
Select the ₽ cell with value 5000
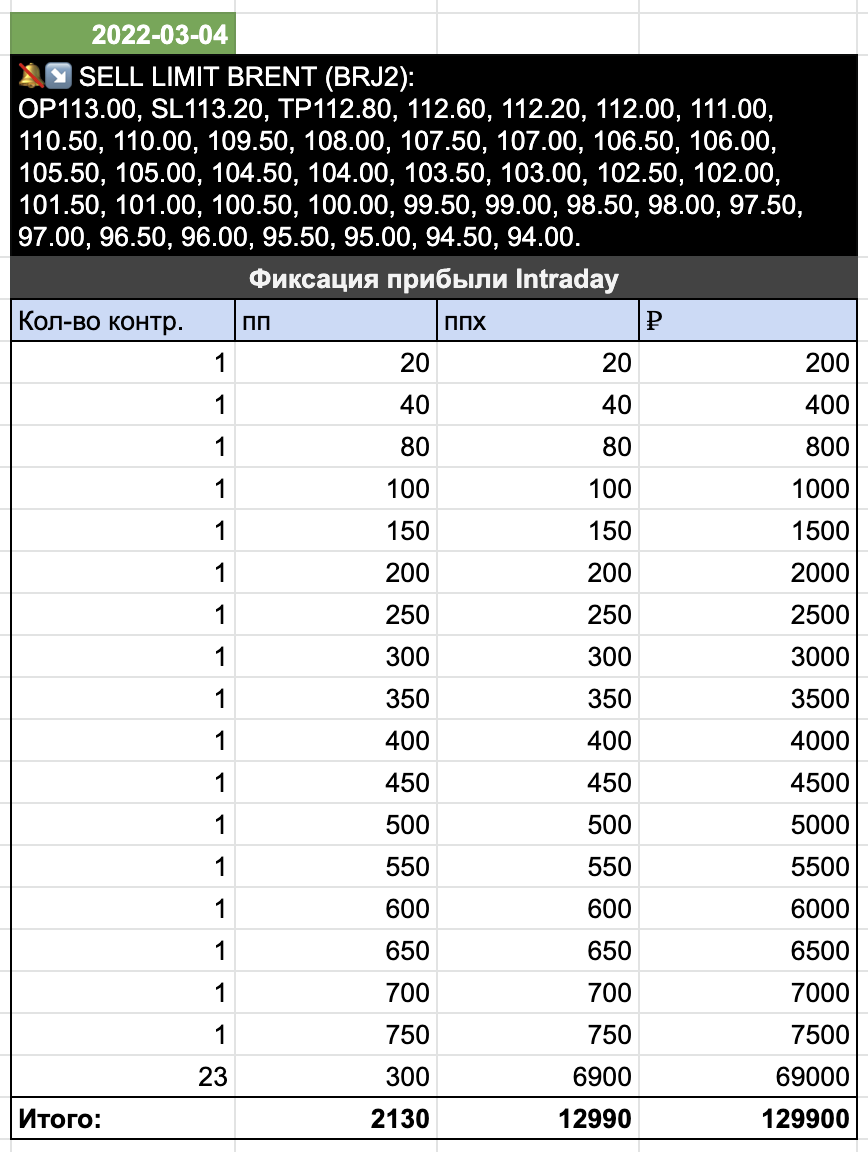point(748,824)
